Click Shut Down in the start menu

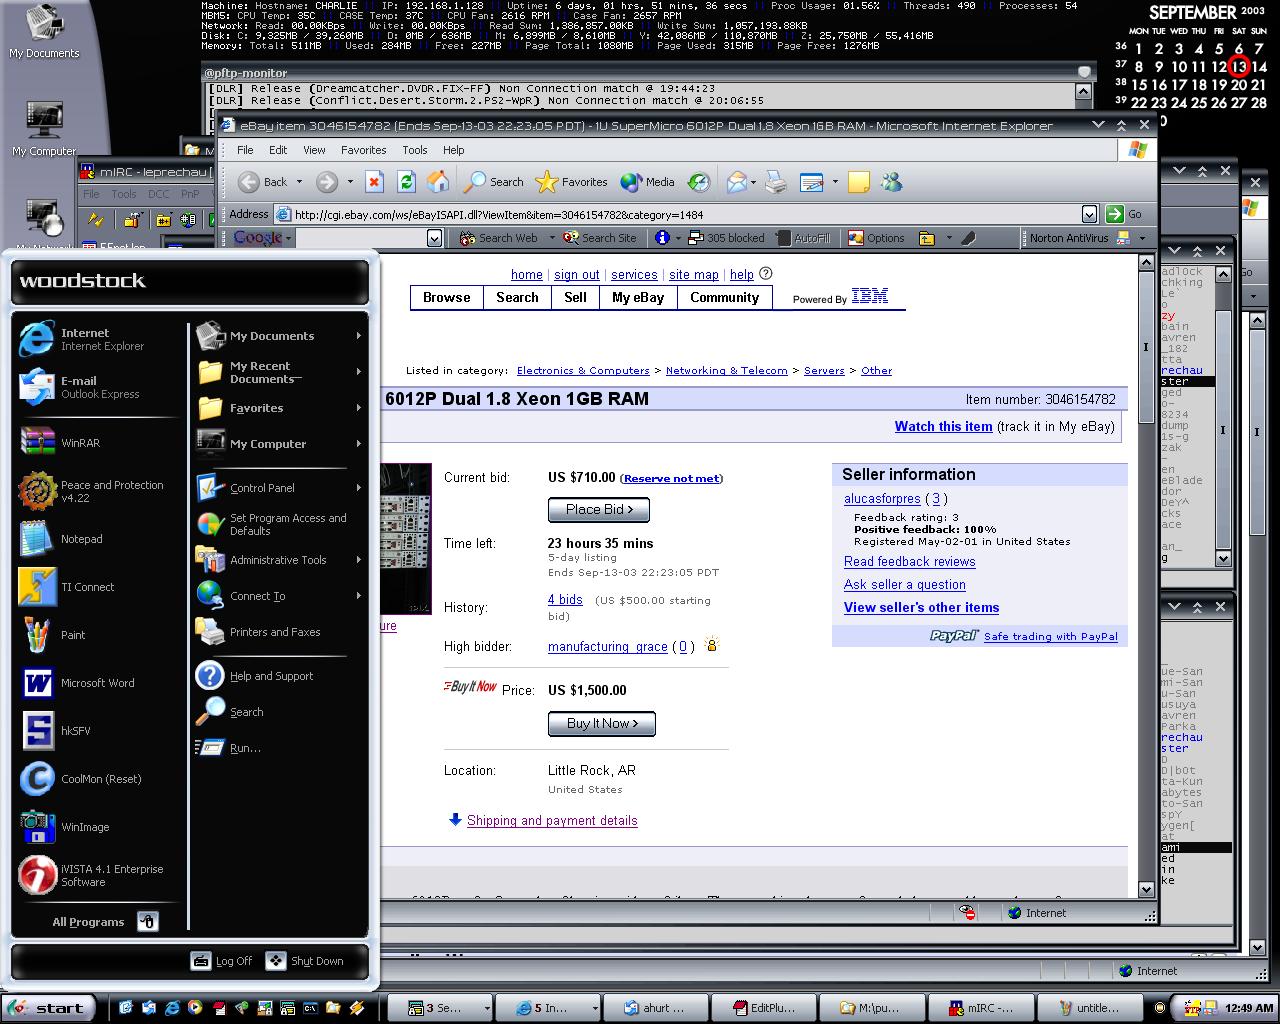click(x=304, y=961)
